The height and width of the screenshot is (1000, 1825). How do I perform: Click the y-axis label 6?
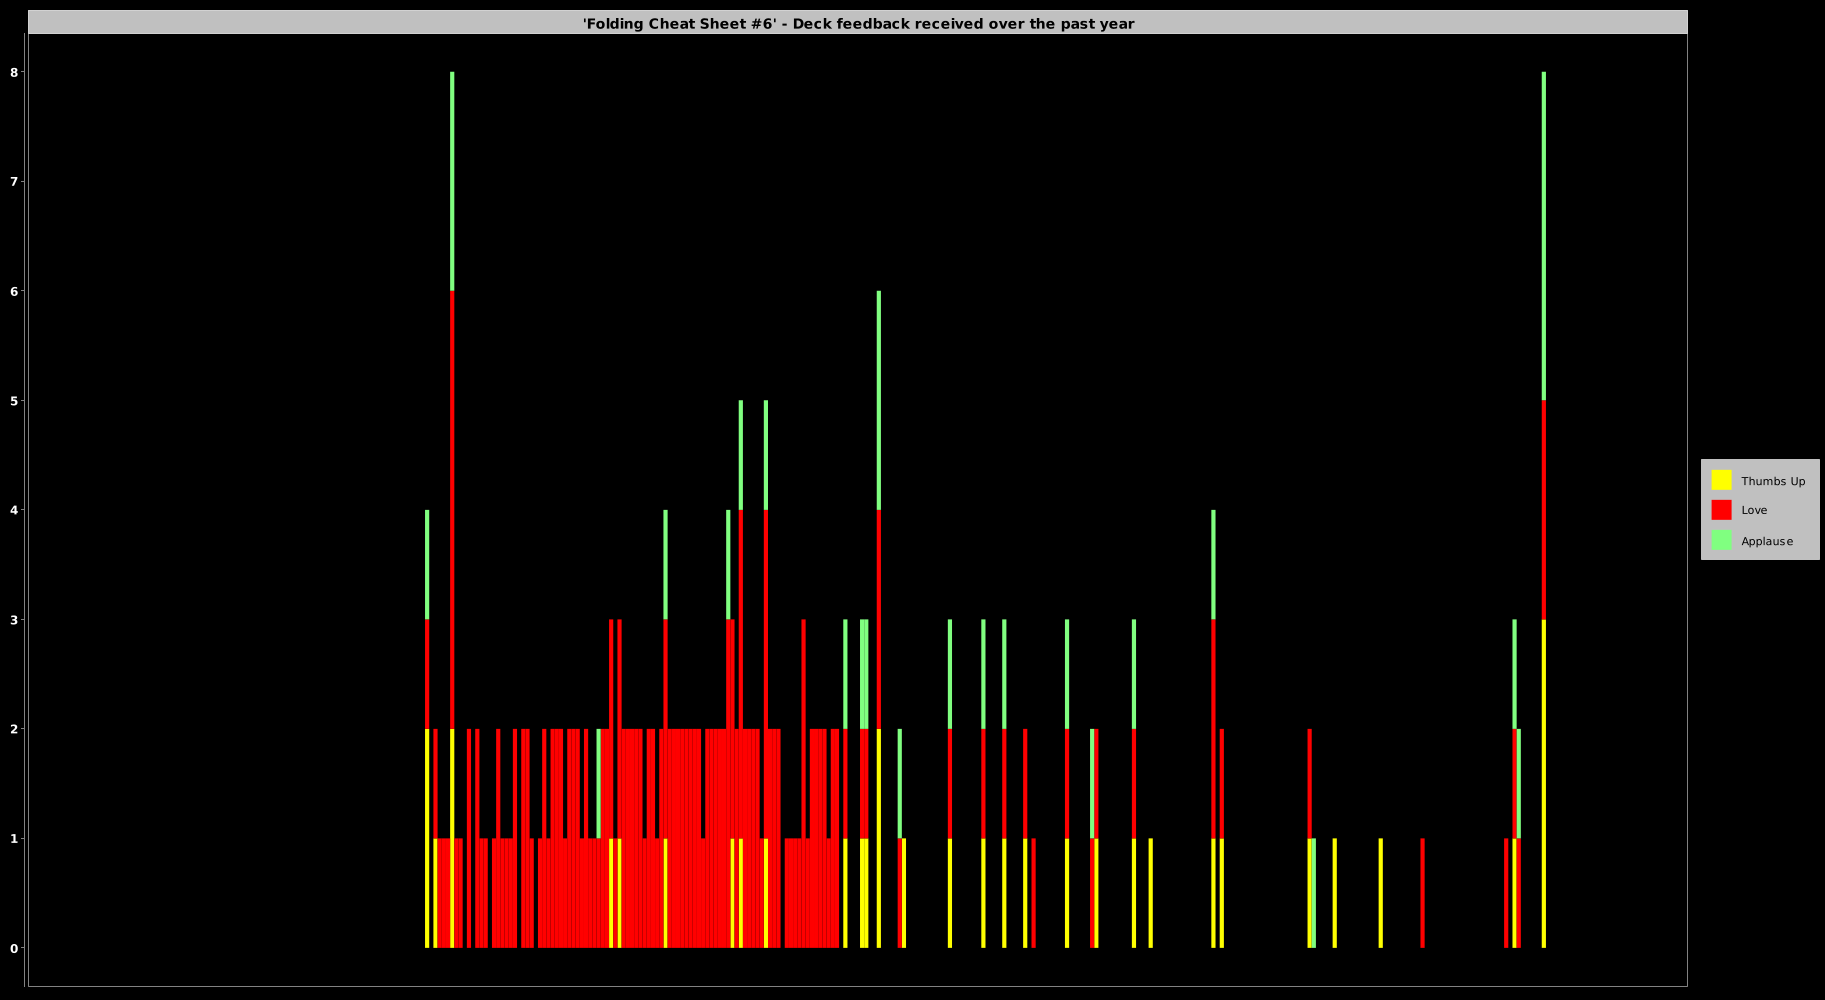point(14,291)
